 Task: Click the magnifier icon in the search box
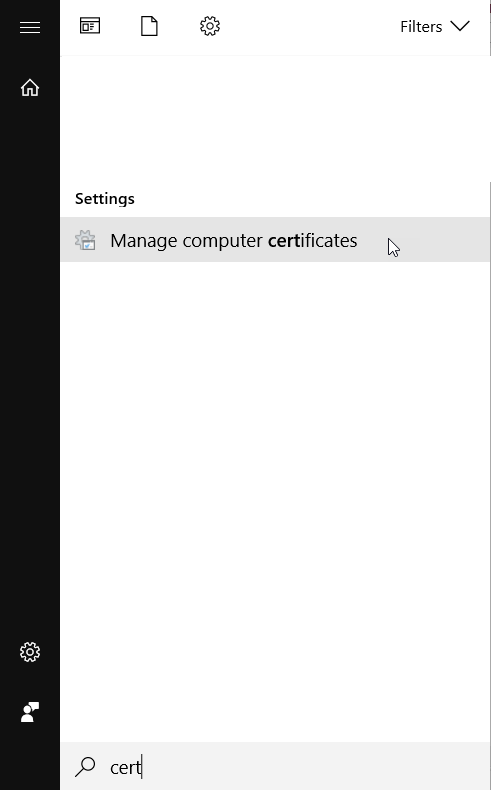(85, 766)
